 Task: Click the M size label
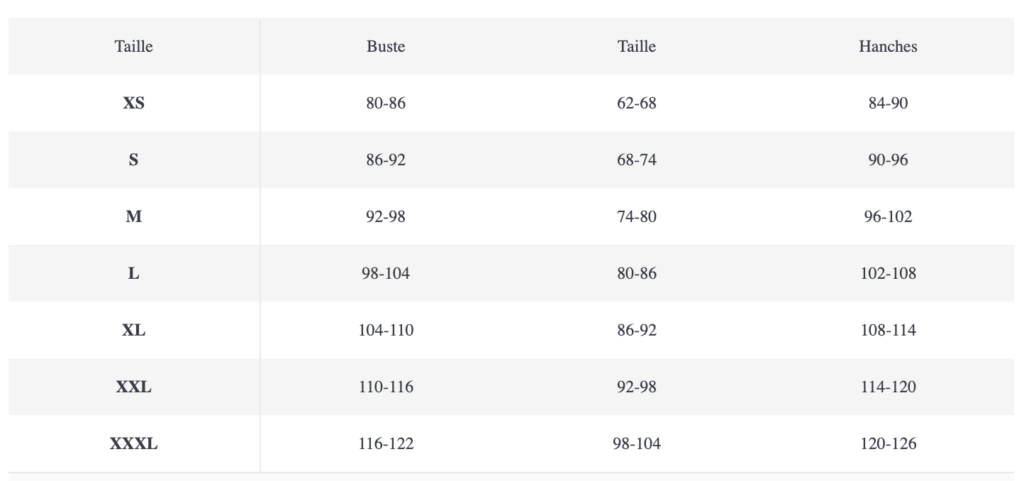coord(134,216)
